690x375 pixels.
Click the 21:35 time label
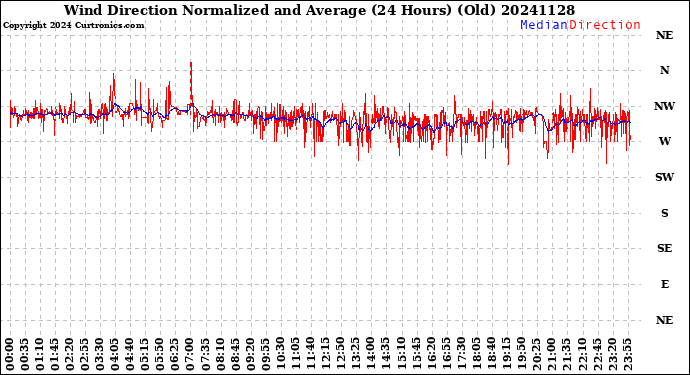[566, 355]
